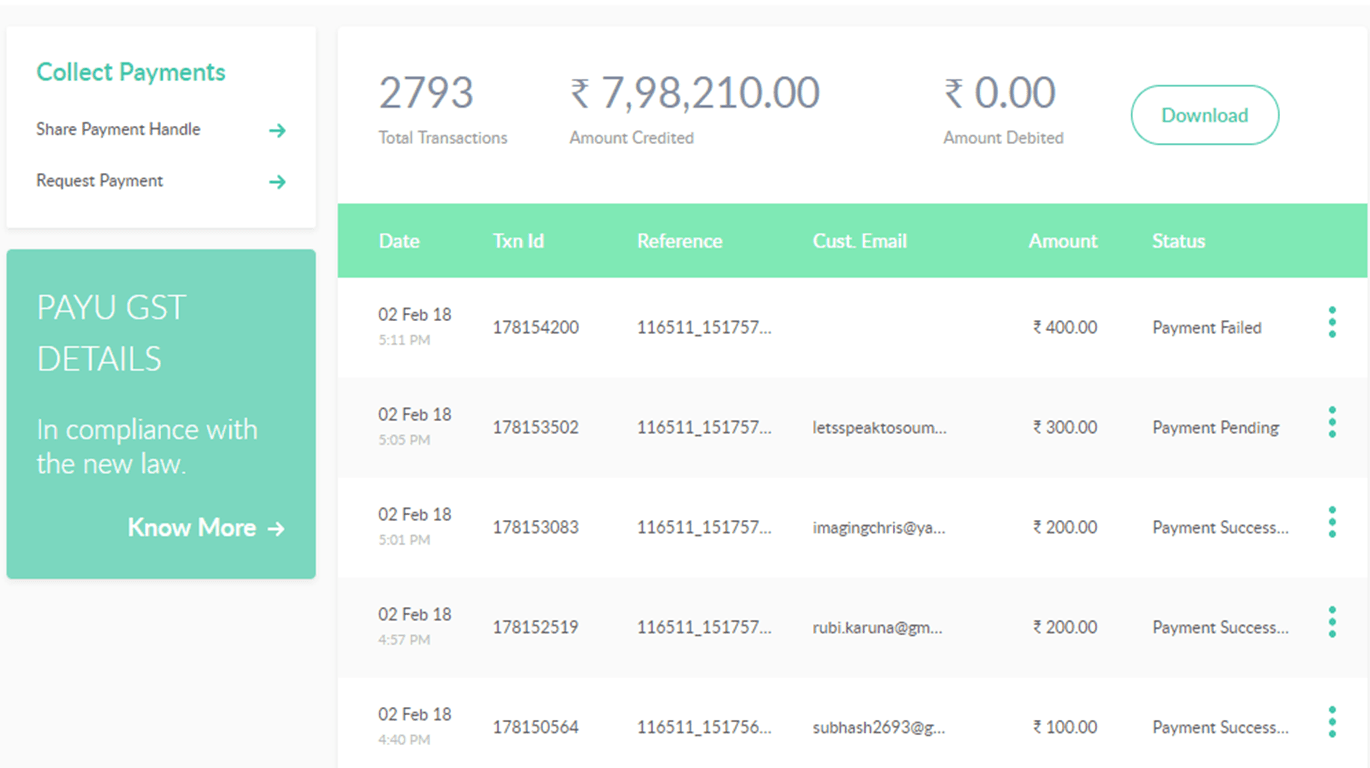Select transaction ID 178152519
The height and width of the screenshot is (768, 1370).
pyautogui.click(x=535, y=627)
